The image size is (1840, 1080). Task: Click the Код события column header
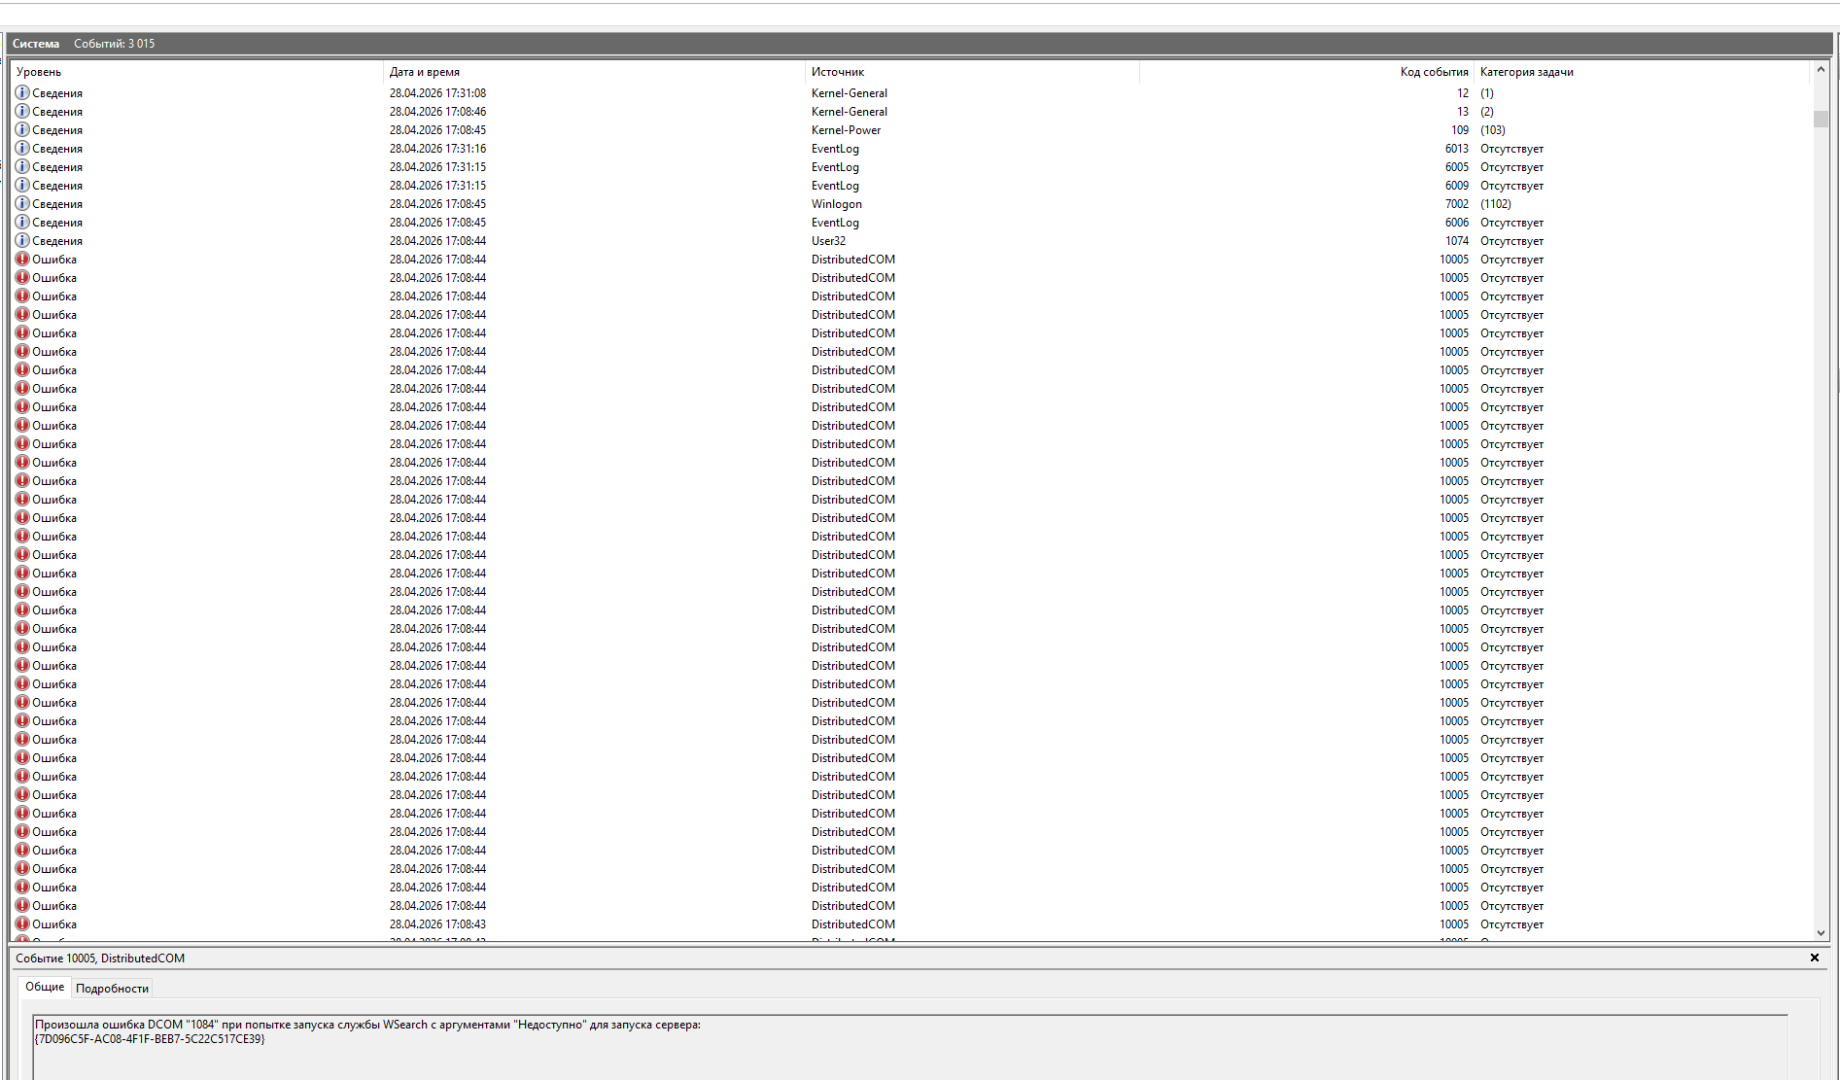(x=1433, y=72)
